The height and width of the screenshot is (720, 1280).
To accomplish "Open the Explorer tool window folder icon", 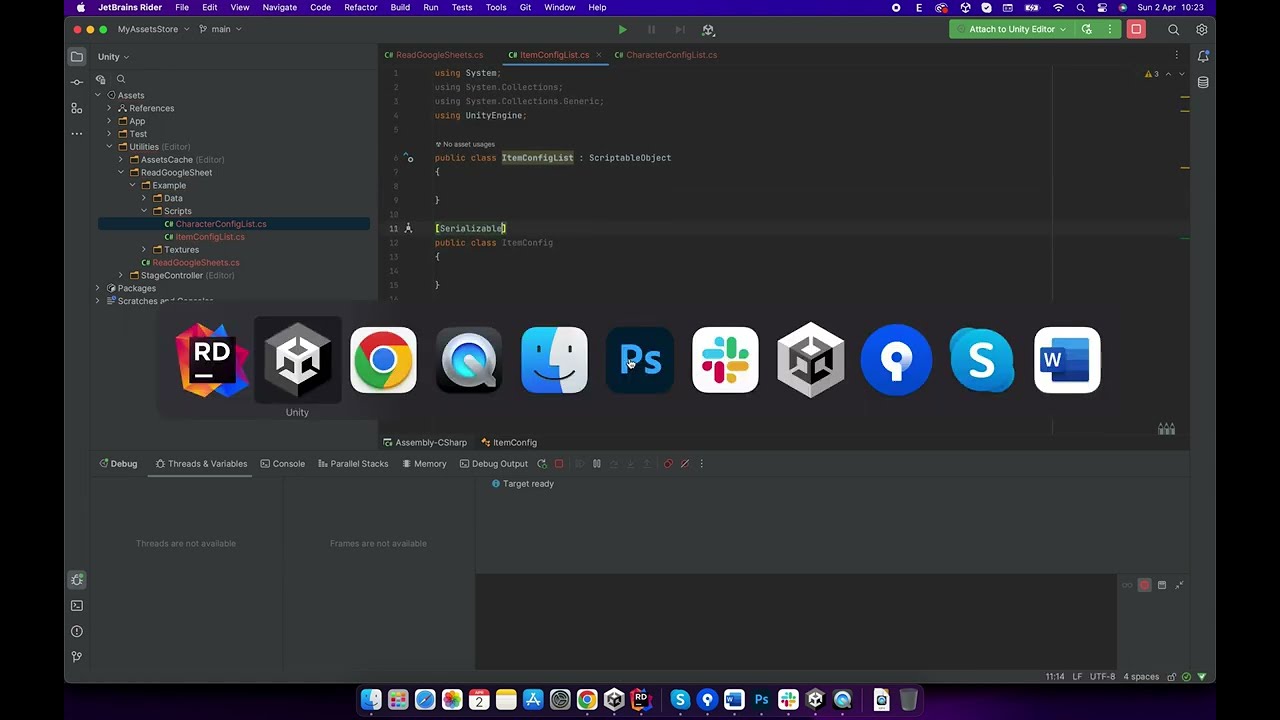I will point(77,57).
